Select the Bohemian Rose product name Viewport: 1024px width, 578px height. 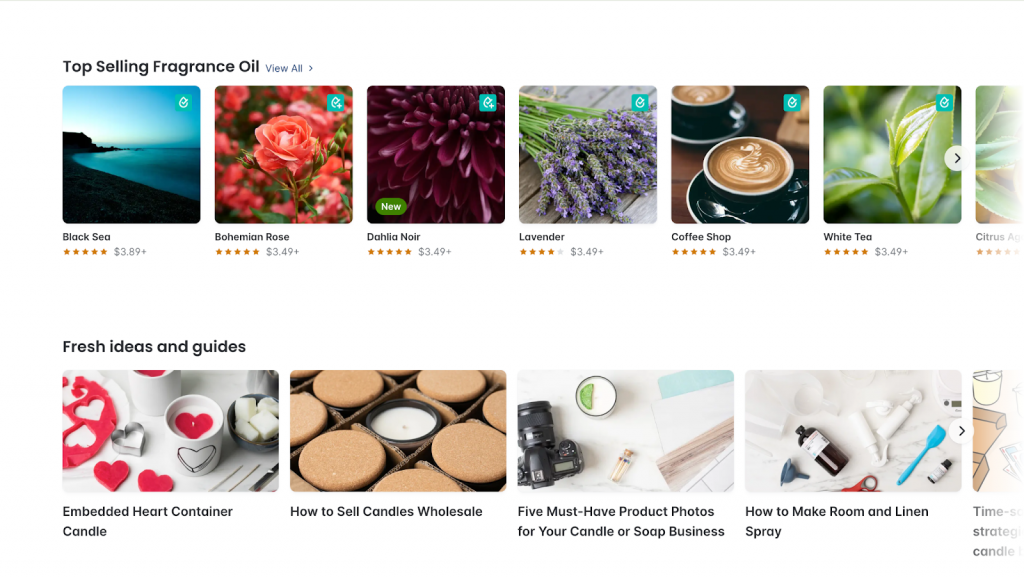pos(252,237)
